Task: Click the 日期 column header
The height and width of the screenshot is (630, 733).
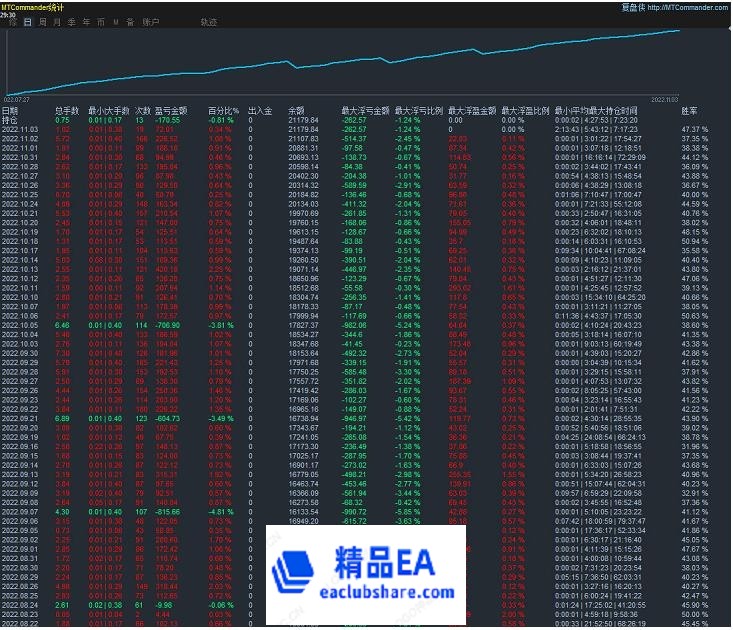Action: [10, 110]
